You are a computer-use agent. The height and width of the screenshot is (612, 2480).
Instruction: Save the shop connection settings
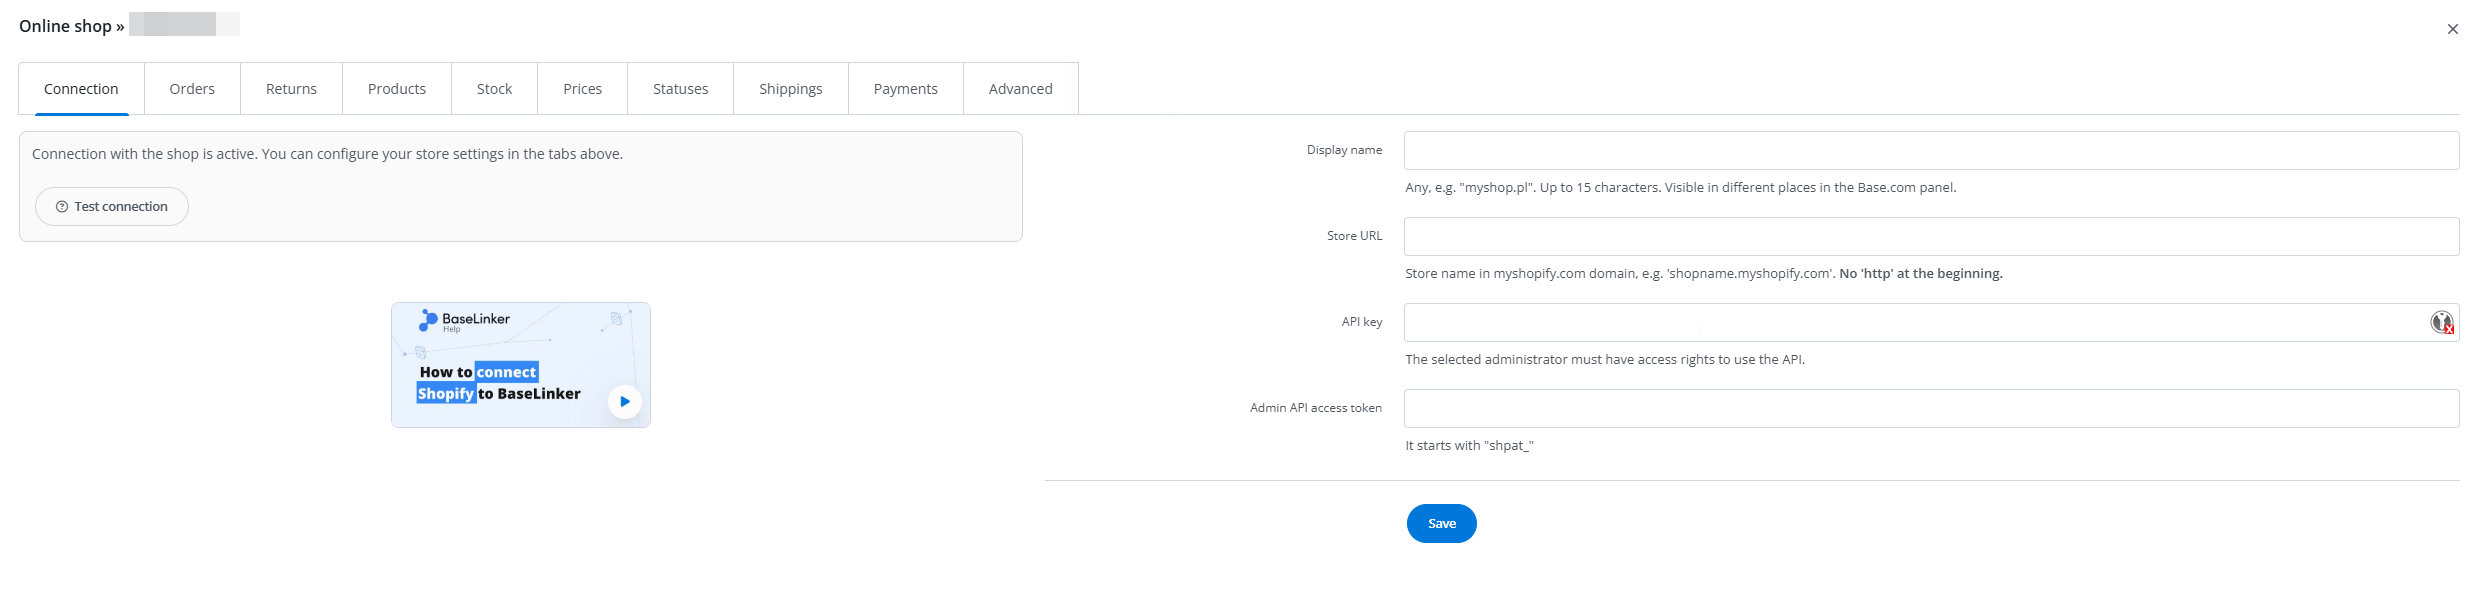coord(1441,524)
